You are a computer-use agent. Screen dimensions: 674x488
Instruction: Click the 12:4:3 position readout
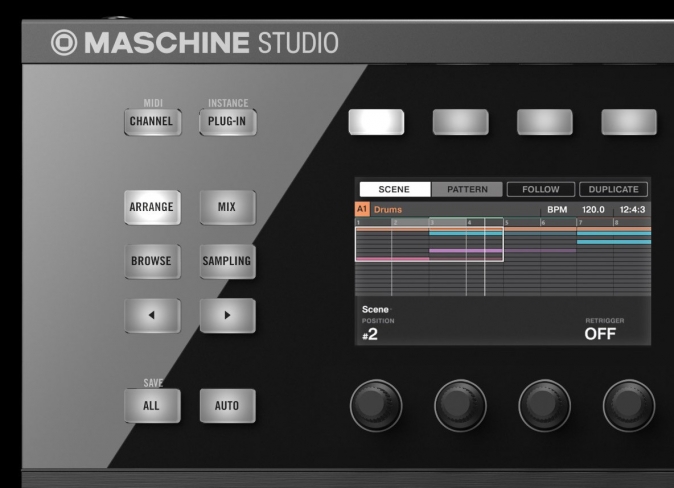(x=632, y=210)
